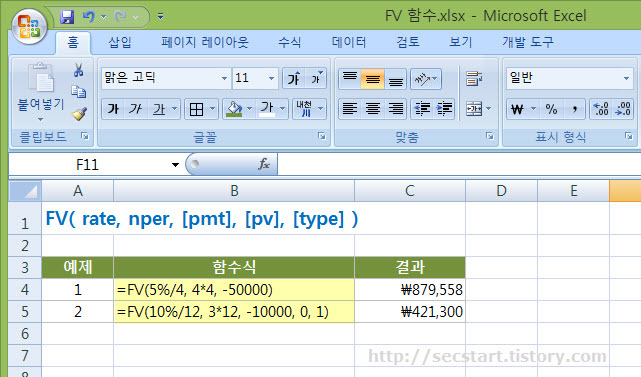
Task: Apply percent style
Action: (x=551, y=109)
